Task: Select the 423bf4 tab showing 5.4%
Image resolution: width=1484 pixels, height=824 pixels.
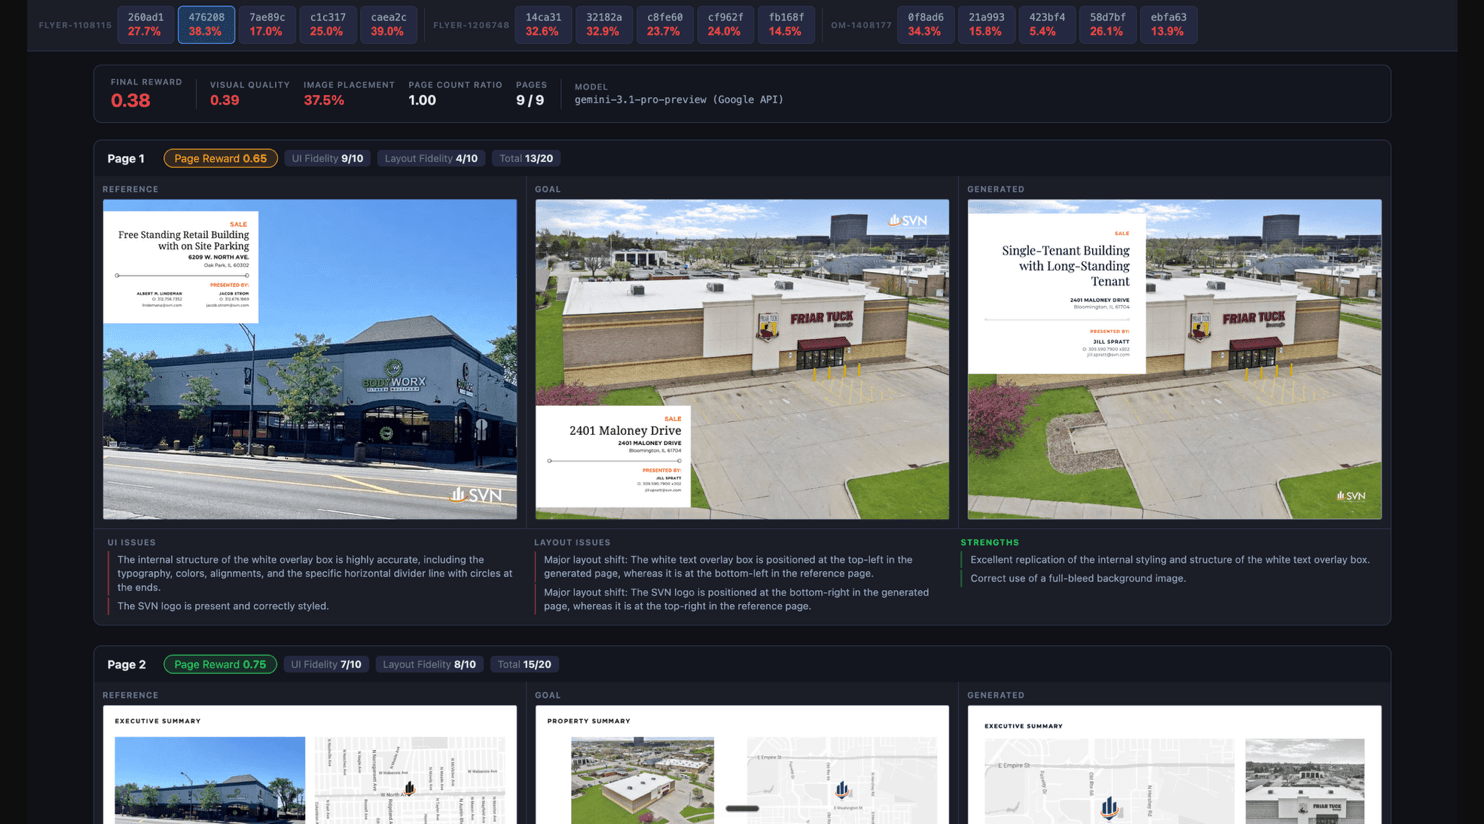Action: [1047, 24]
